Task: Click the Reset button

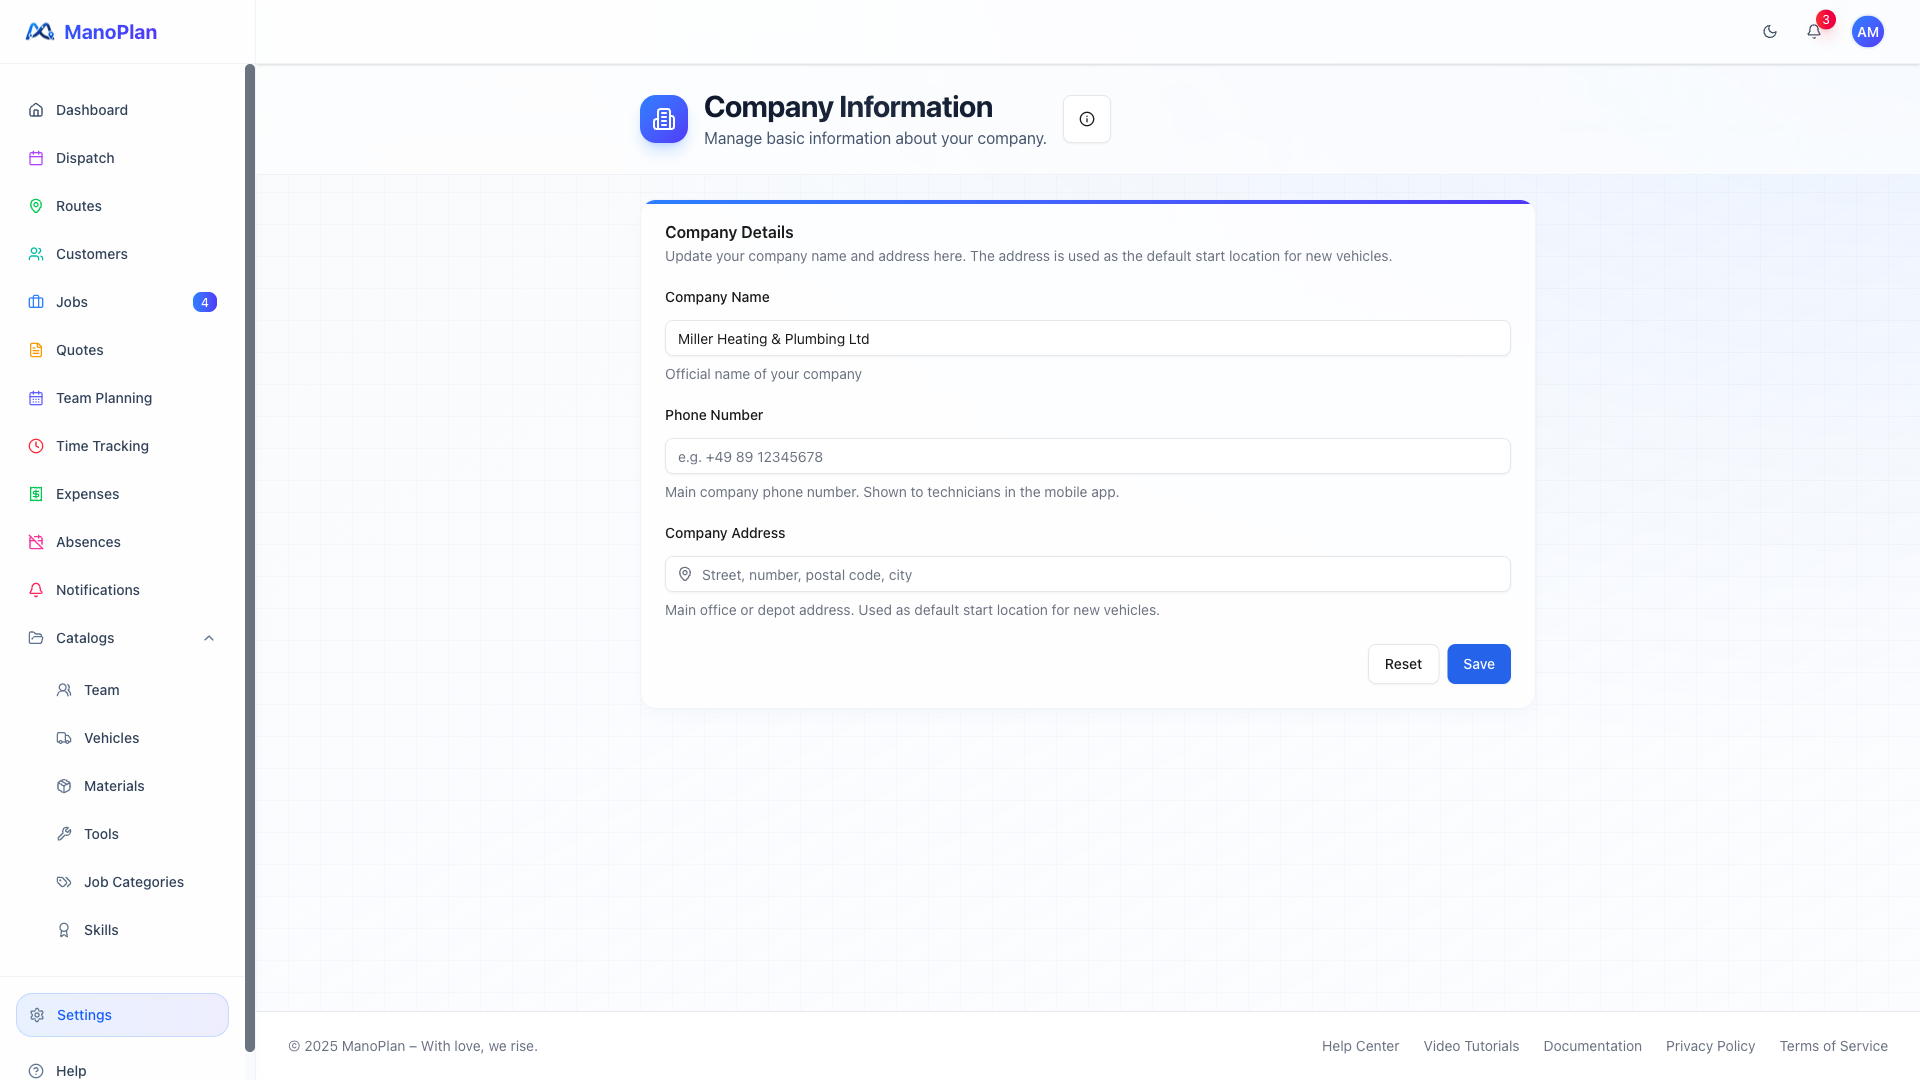Action: [1403, 664]
